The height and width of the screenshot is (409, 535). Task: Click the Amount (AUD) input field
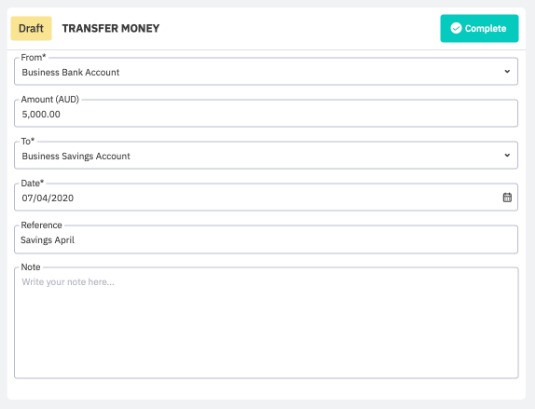click(x=266, y=114)
